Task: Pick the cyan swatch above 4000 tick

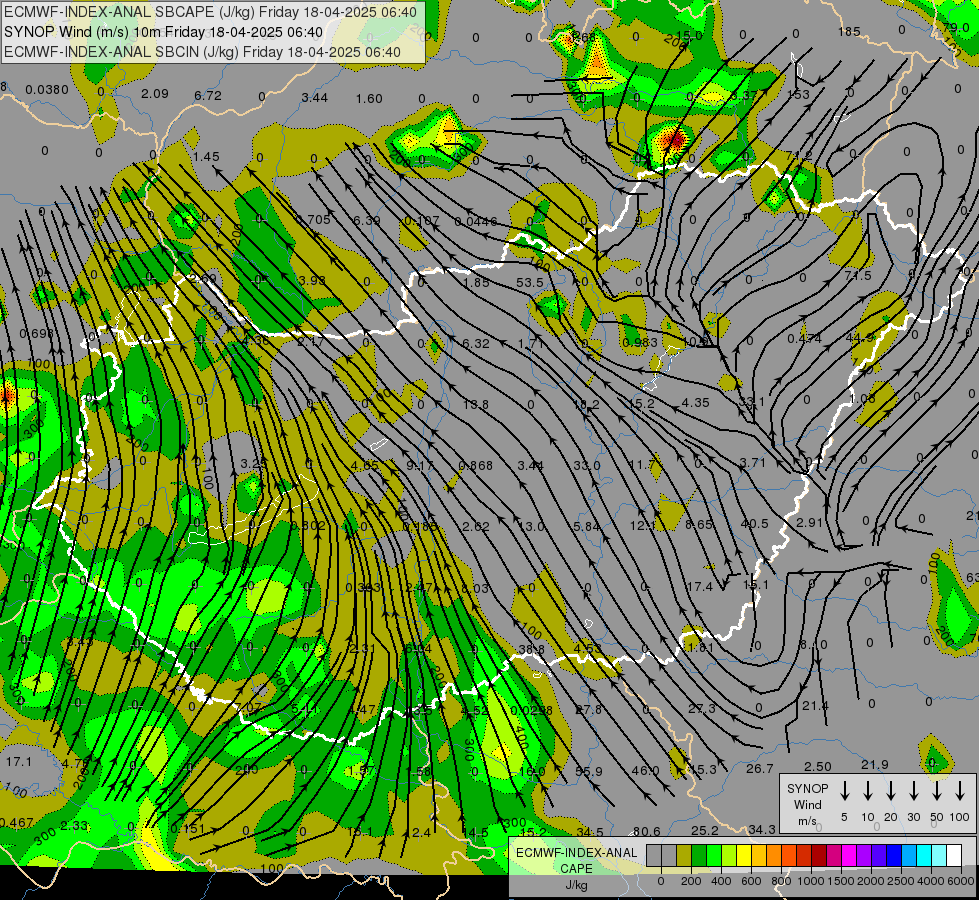Action: 924,855
